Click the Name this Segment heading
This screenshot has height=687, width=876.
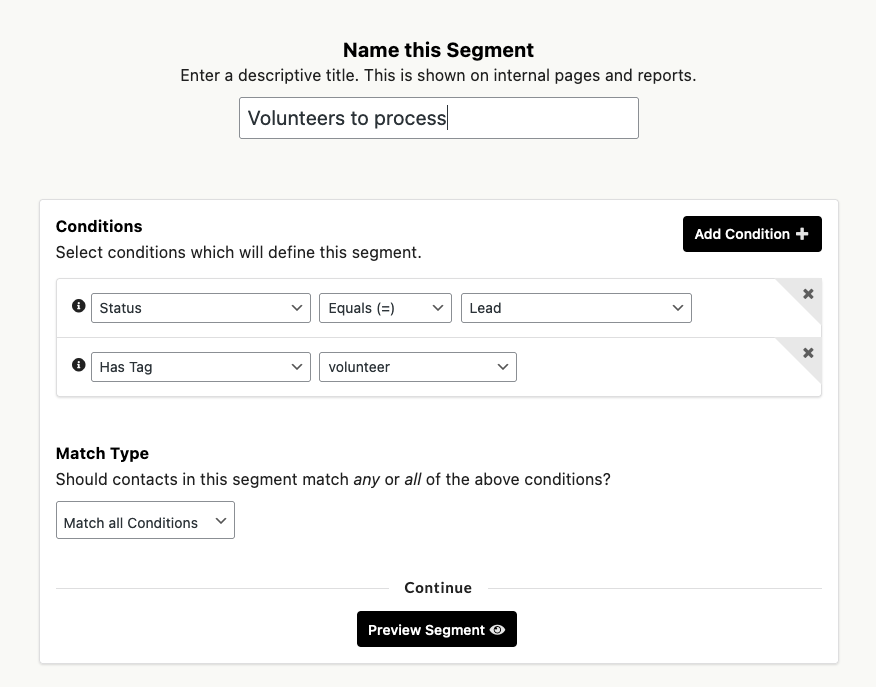(438, 50)
